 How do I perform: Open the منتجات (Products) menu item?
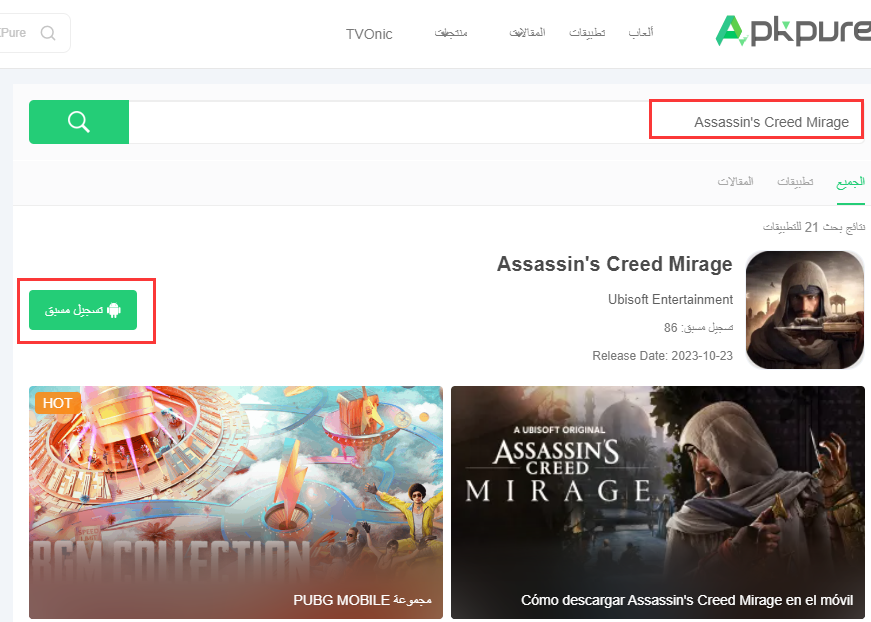450,33
